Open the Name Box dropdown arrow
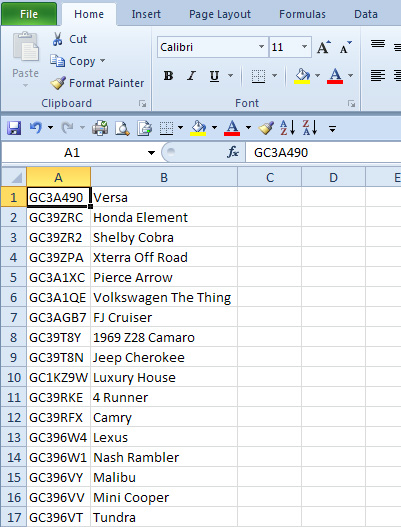This screenshot has height=527, width=401. [151, 153]
